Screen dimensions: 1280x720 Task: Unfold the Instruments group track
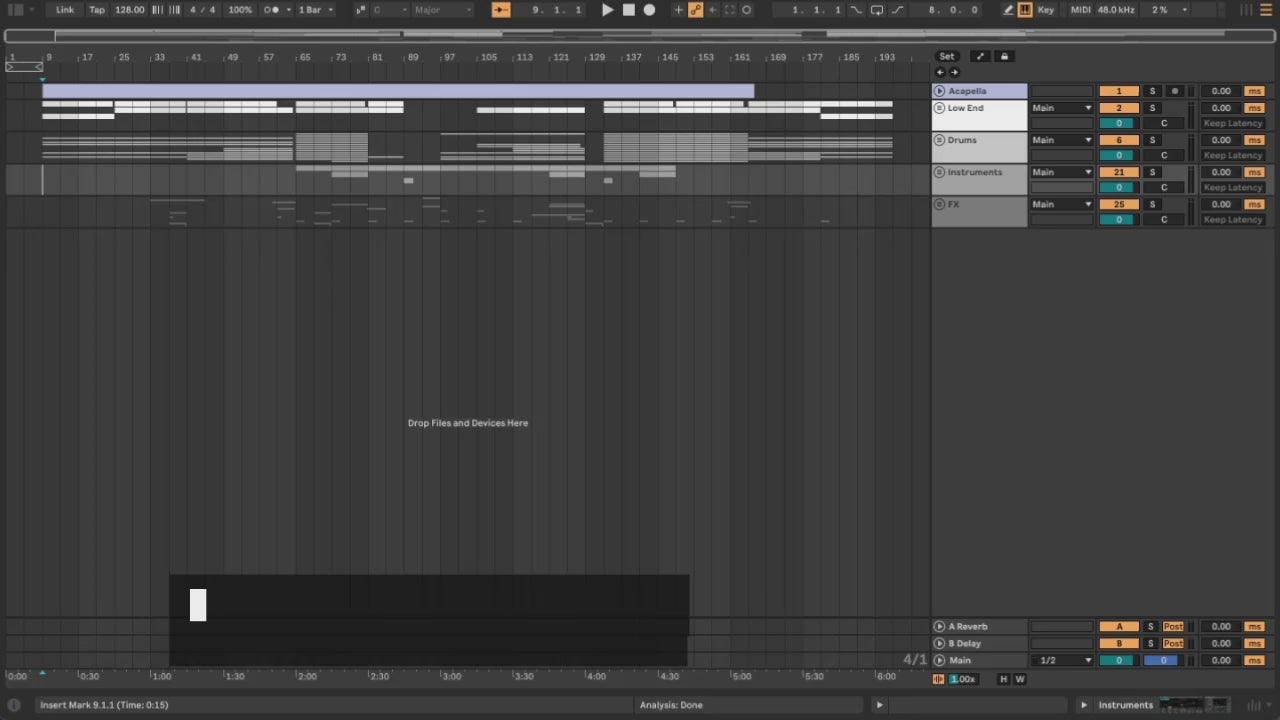tap(939, 172)
